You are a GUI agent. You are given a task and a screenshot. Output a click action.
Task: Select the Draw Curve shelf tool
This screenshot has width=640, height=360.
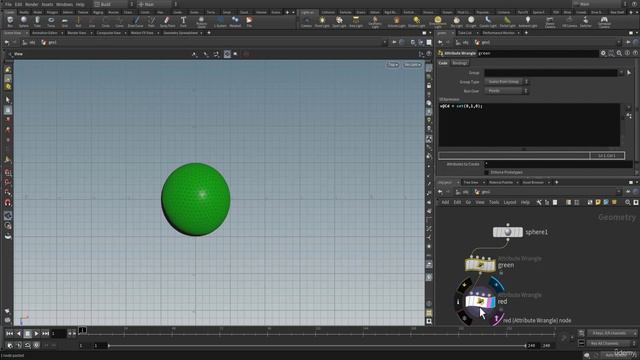pyautogui.click(x=136, y=22)
